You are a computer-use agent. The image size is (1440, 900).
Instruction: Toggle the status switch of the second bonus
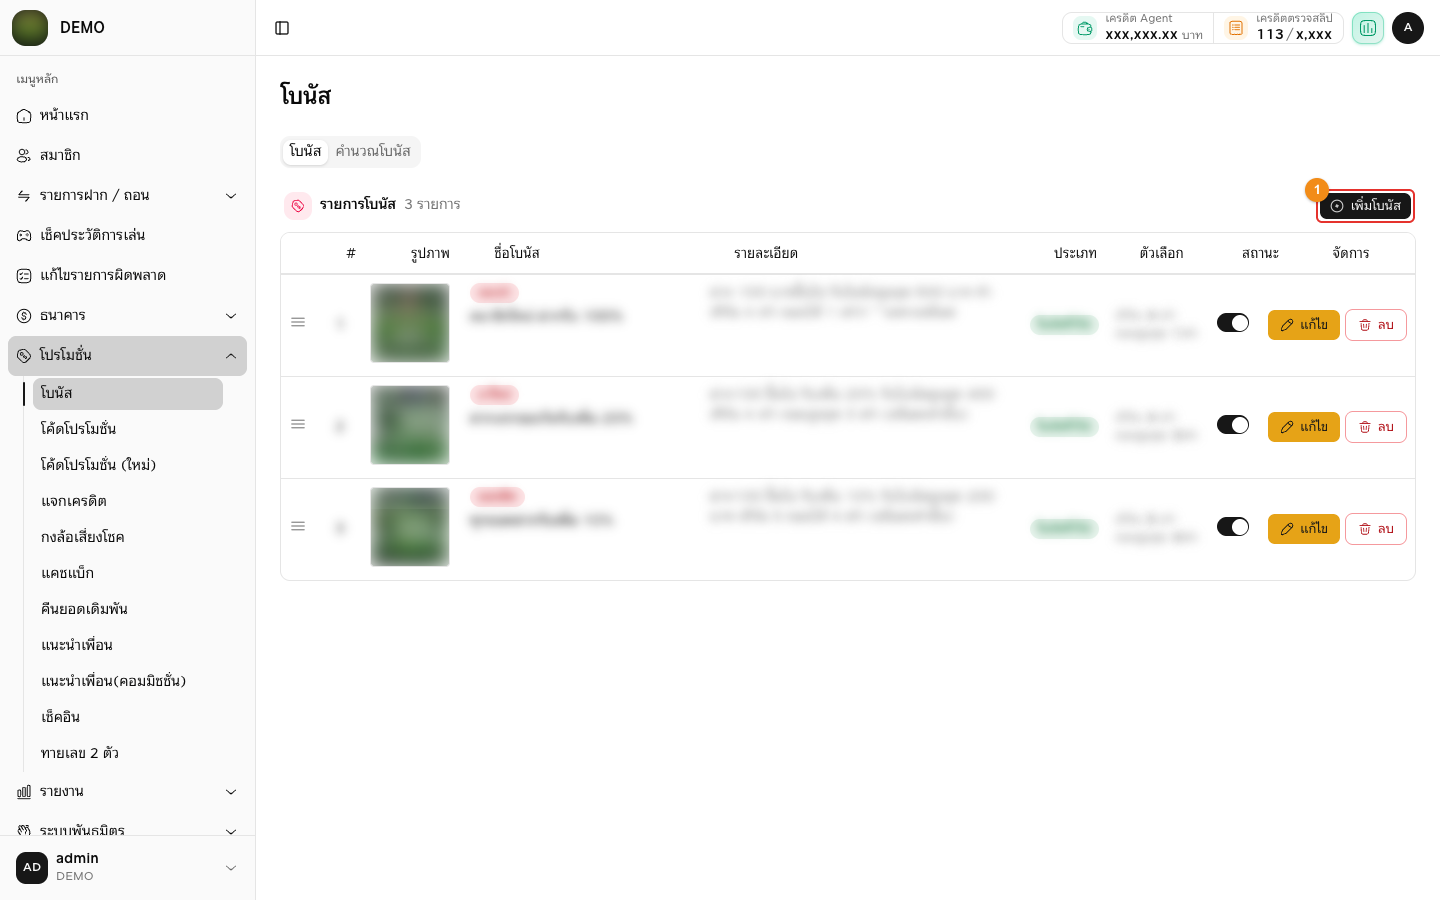pyautogui.click(x=1233, y=425)
